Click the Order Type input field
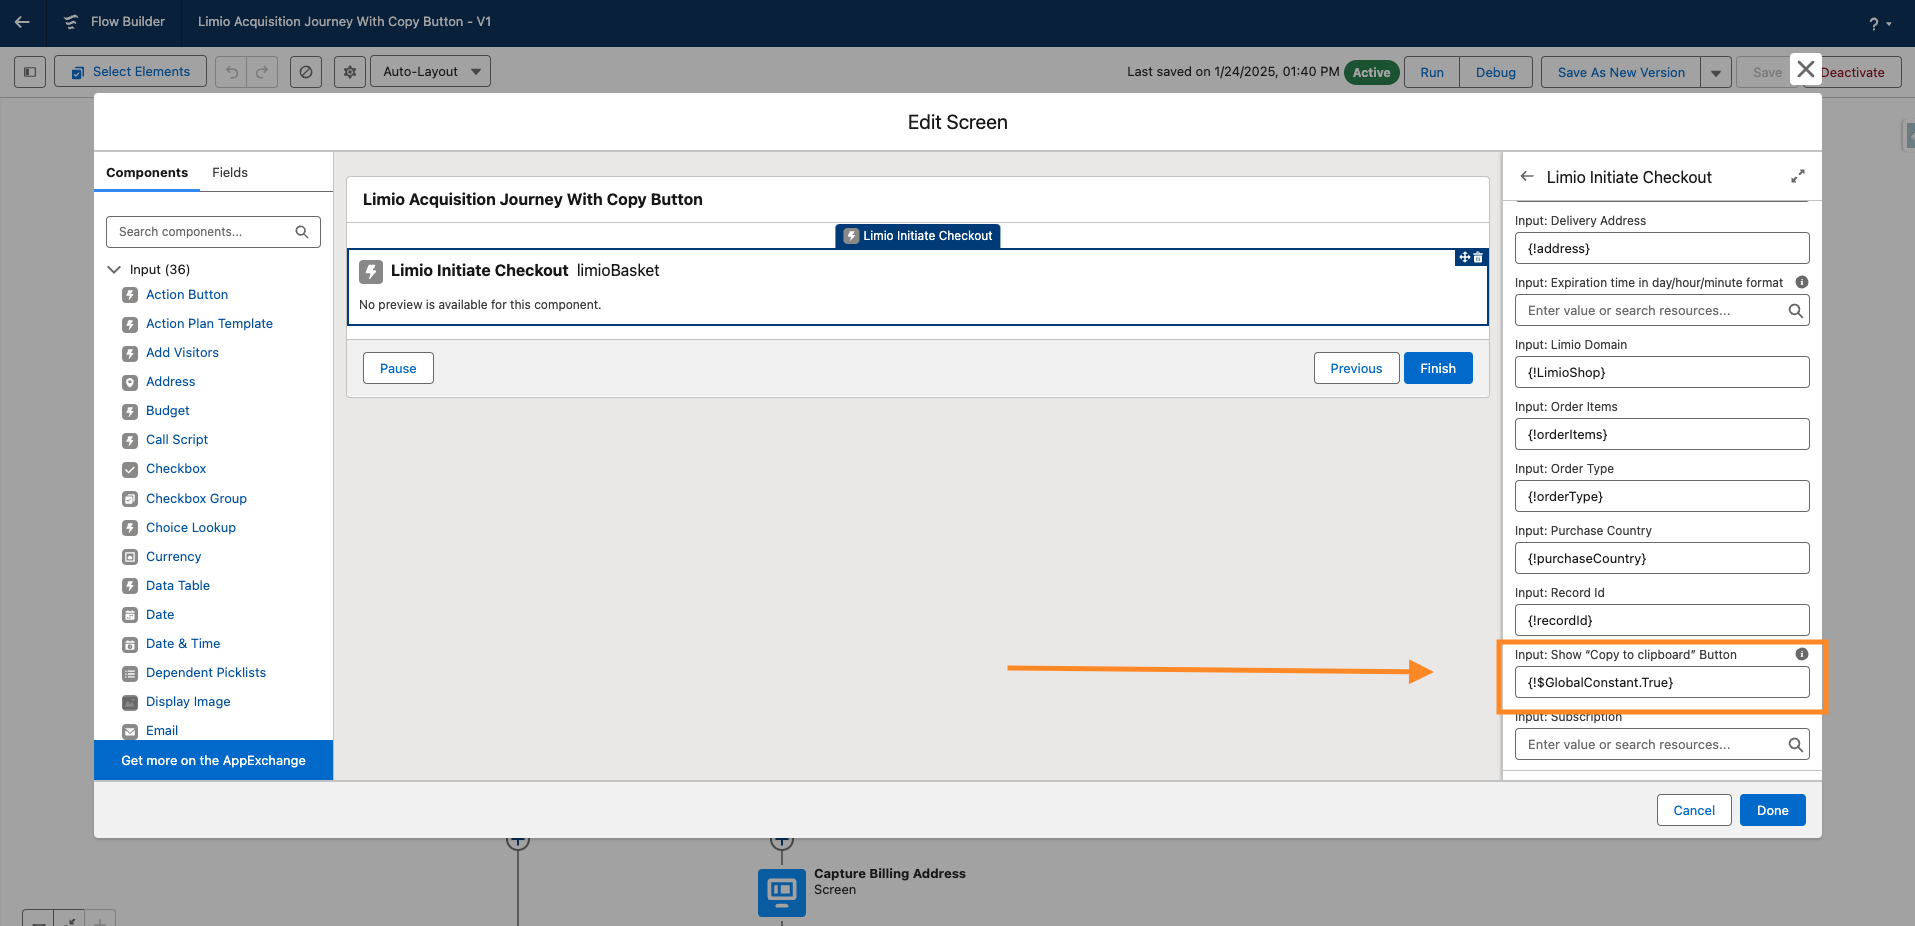 click(1662, 496)
